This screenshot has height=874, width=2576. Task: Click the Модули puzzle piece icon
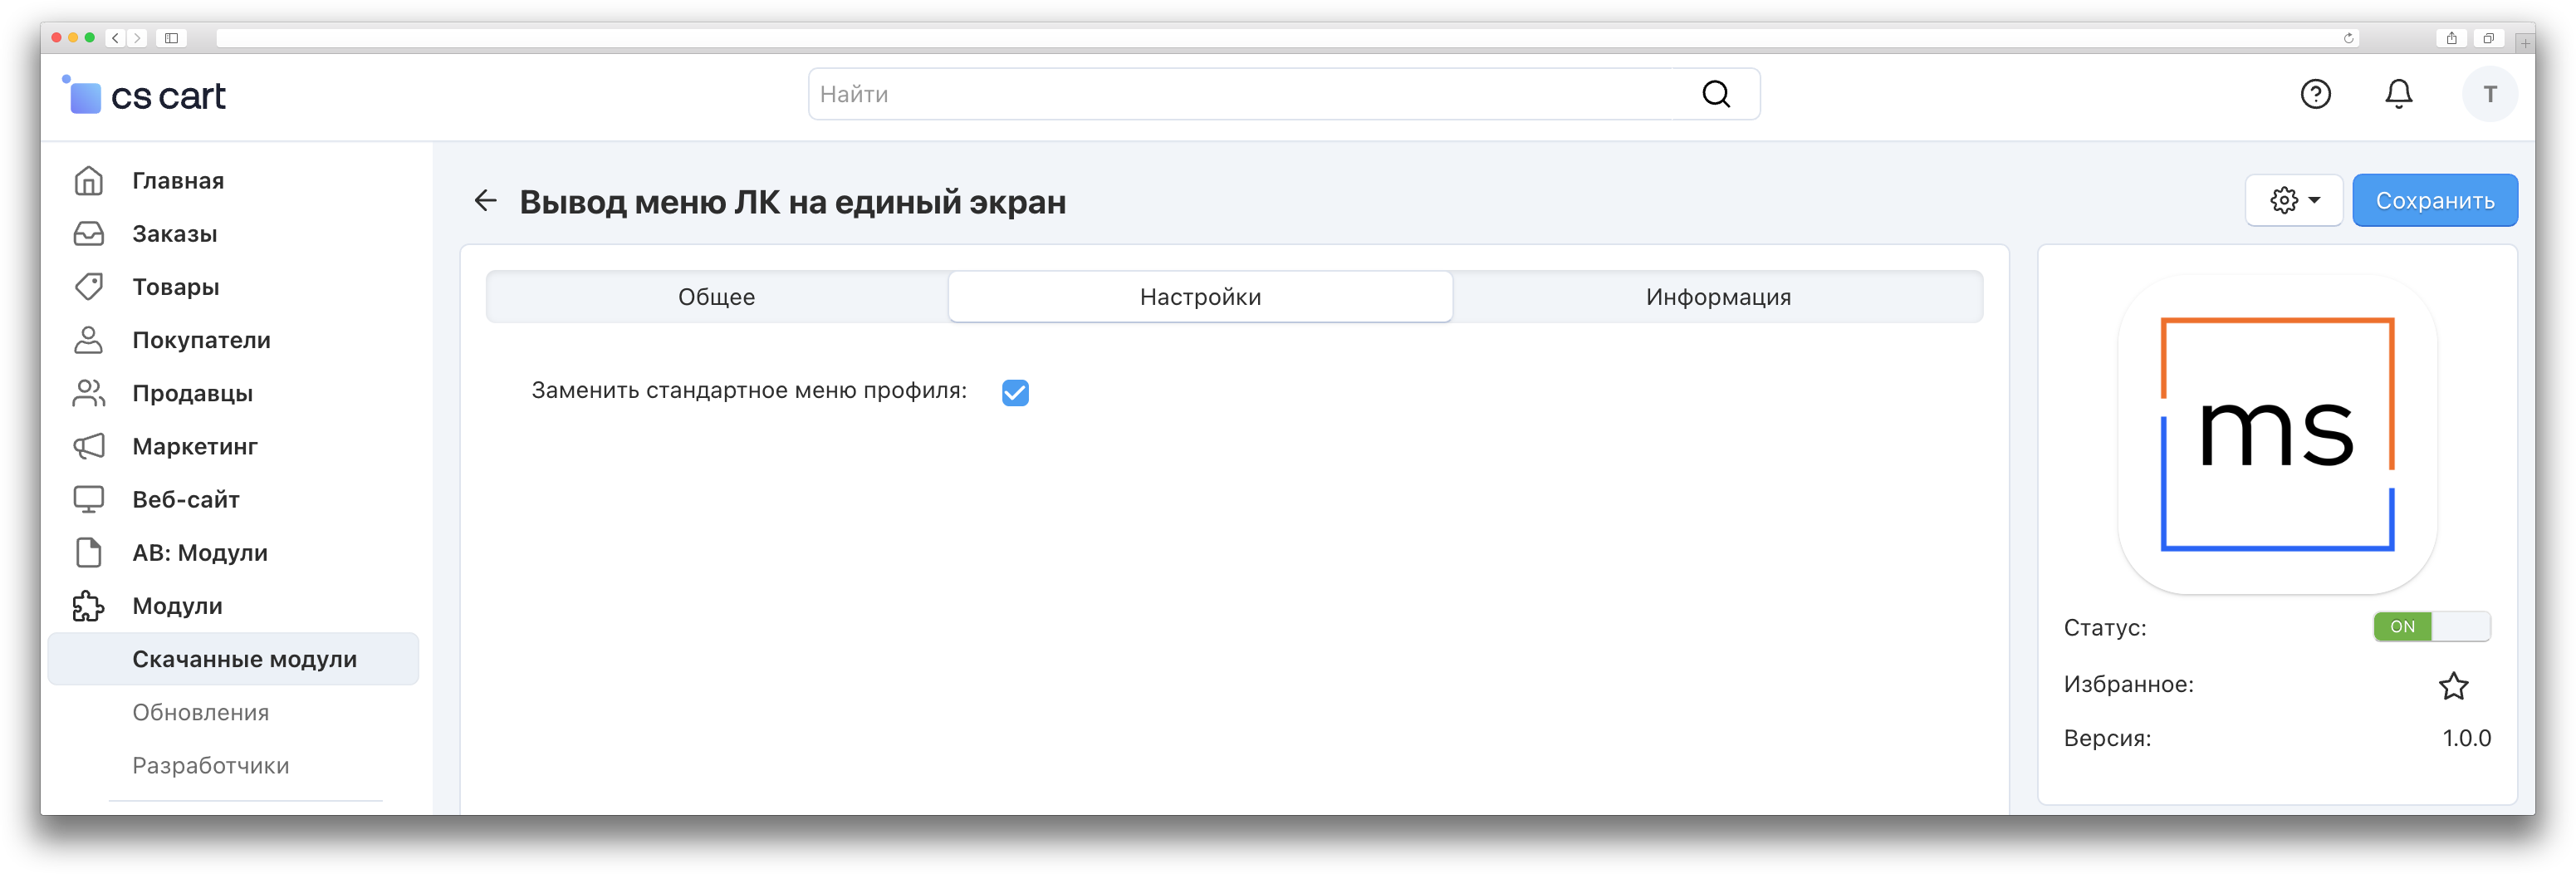click(x=89, y=606)
